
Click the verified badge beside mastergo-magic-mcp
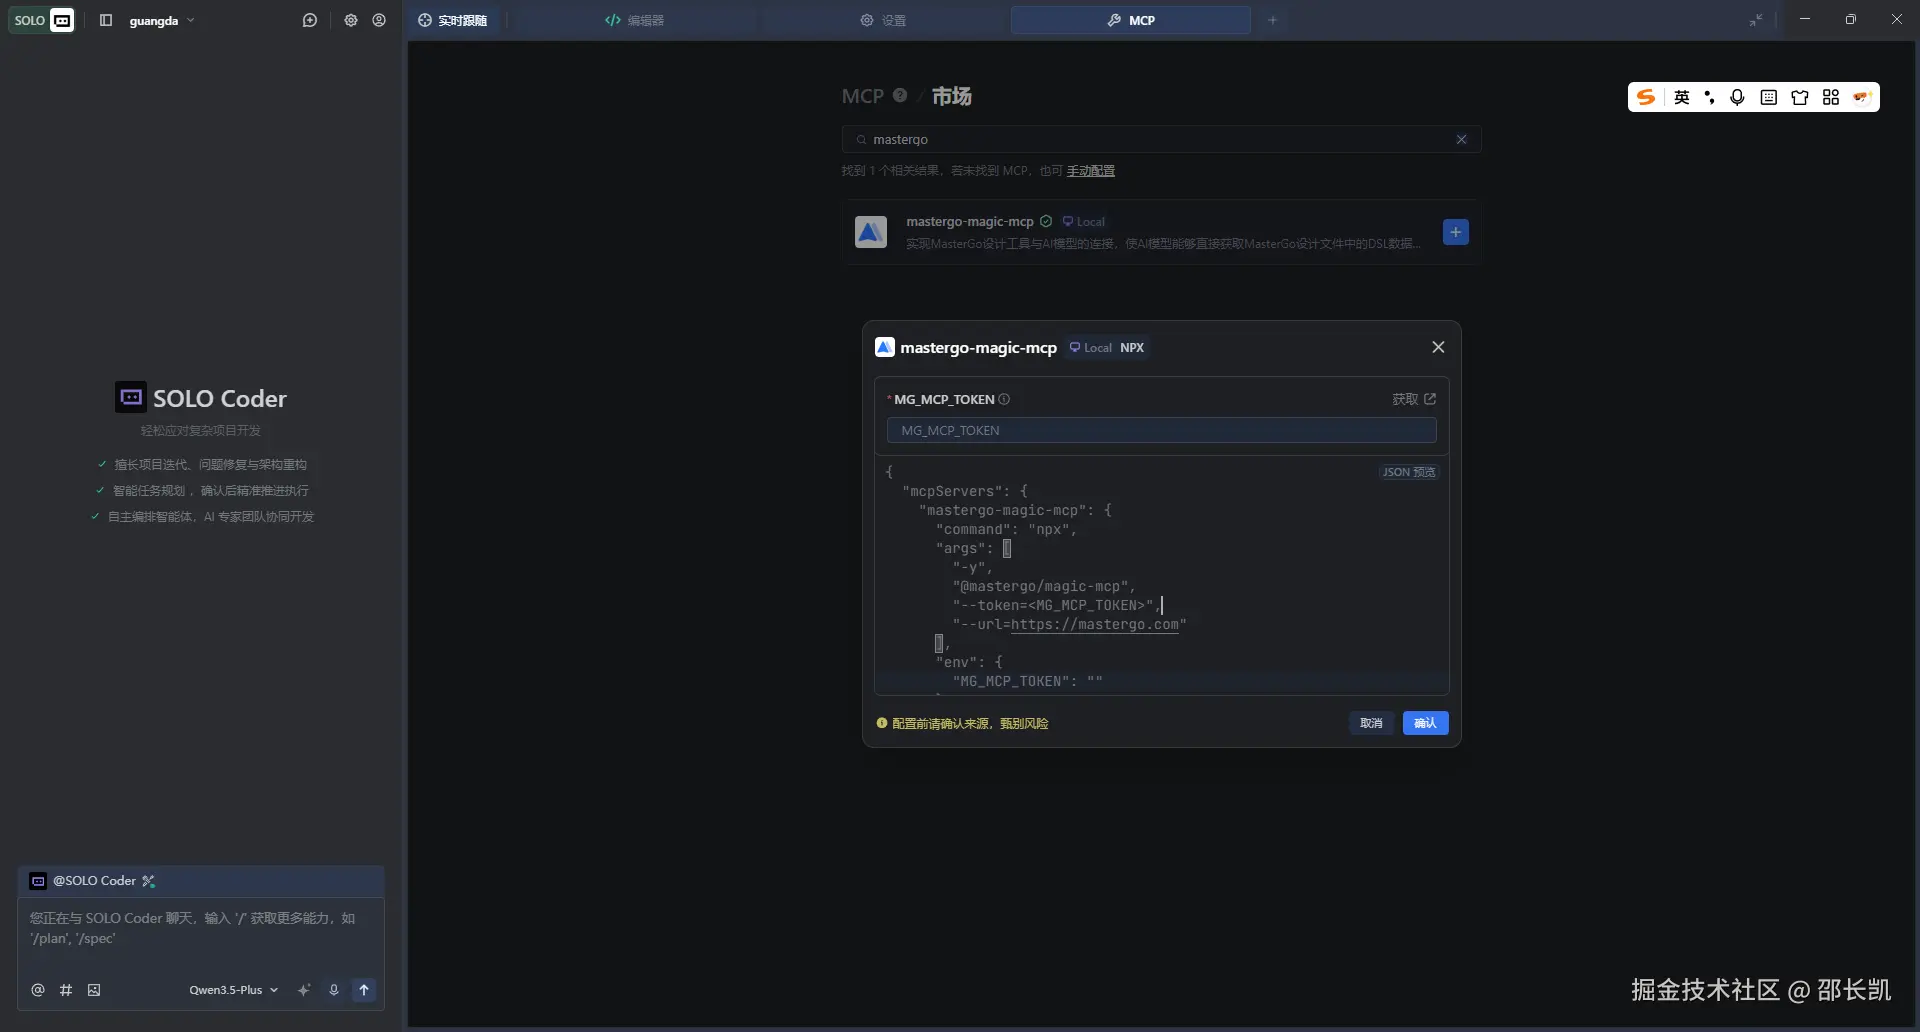tap(1046, 221)
